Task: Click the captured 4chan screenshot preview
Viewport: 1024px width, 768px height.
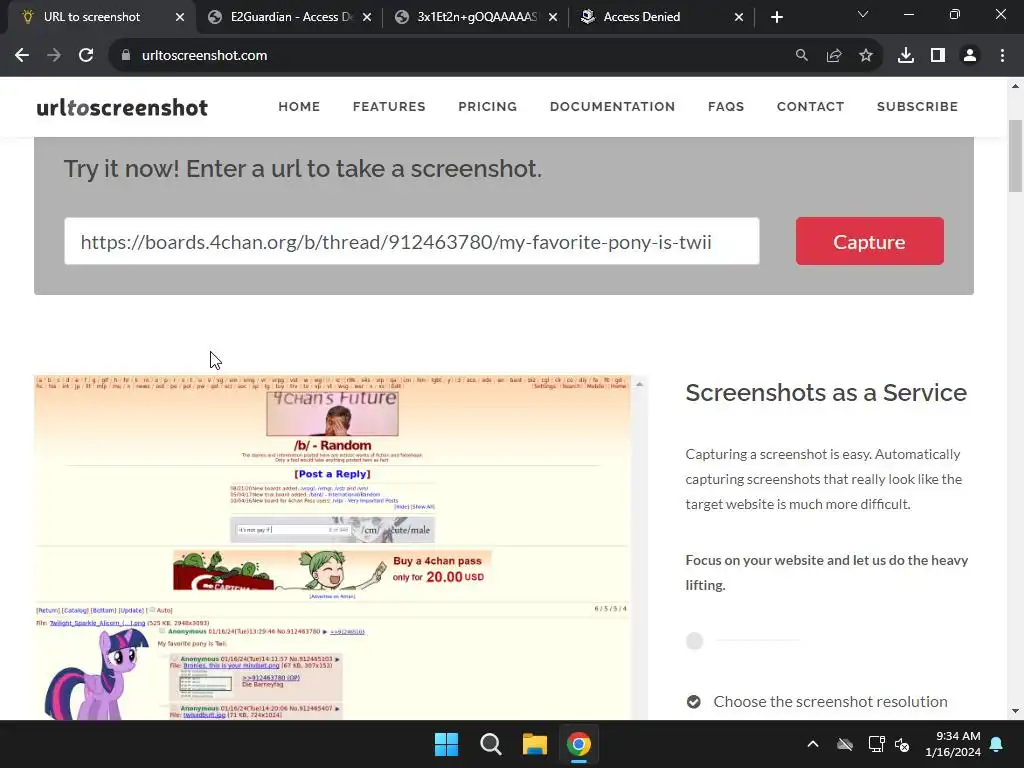Action: 333,547
